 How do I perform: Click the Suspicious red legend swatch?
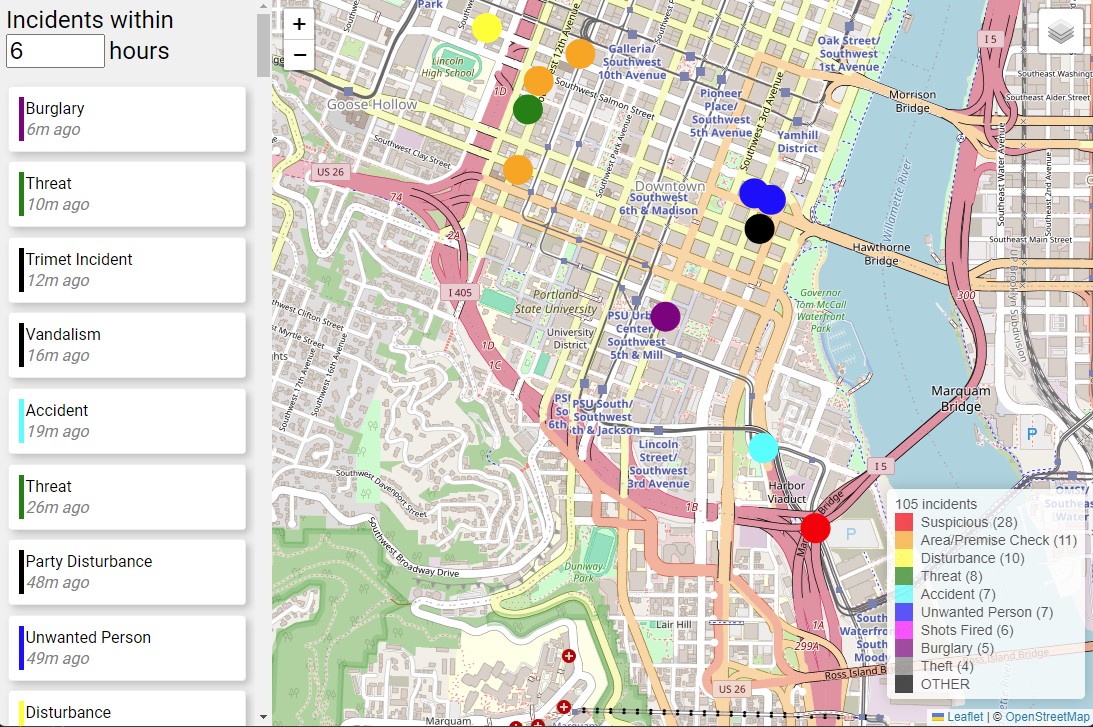pos(904,522)
